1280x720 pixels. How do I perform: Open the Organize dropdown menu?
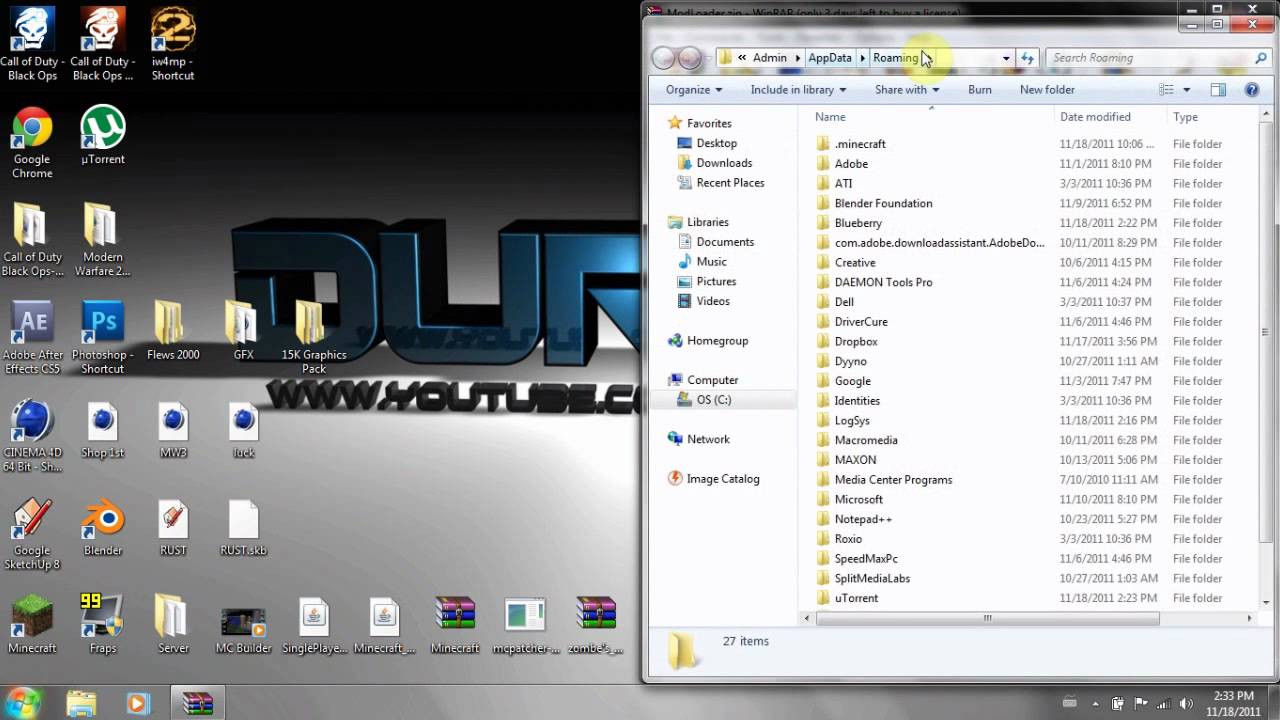(694, 90)
